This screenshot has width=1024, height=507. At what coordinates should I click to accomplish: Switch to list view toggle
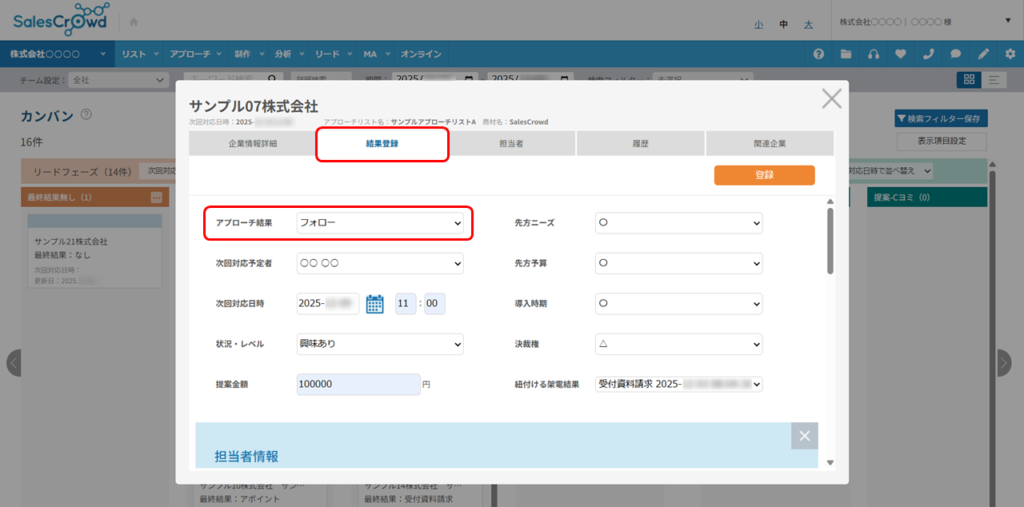(x=994, y=80)
